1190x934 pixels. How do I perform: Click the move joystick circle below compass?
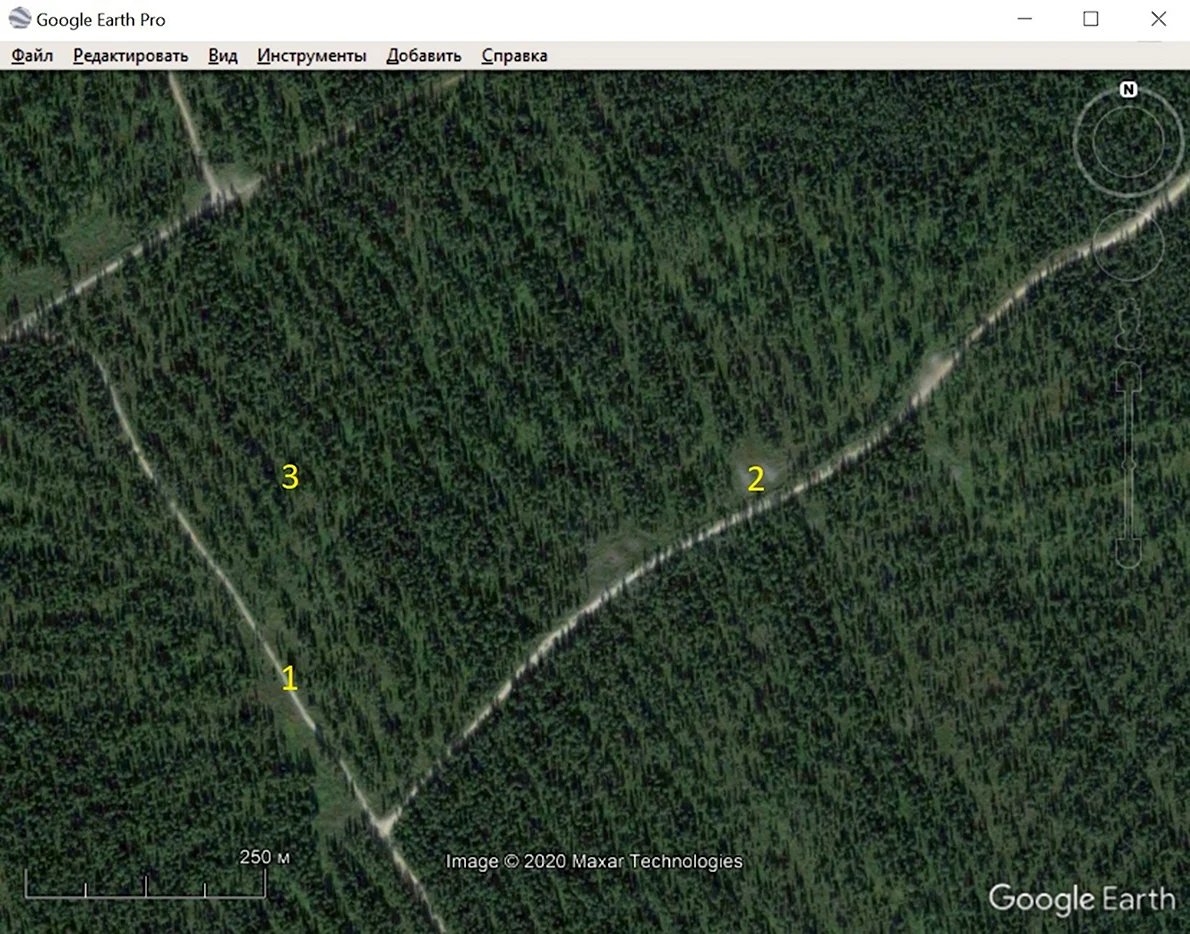(1129, 245)
